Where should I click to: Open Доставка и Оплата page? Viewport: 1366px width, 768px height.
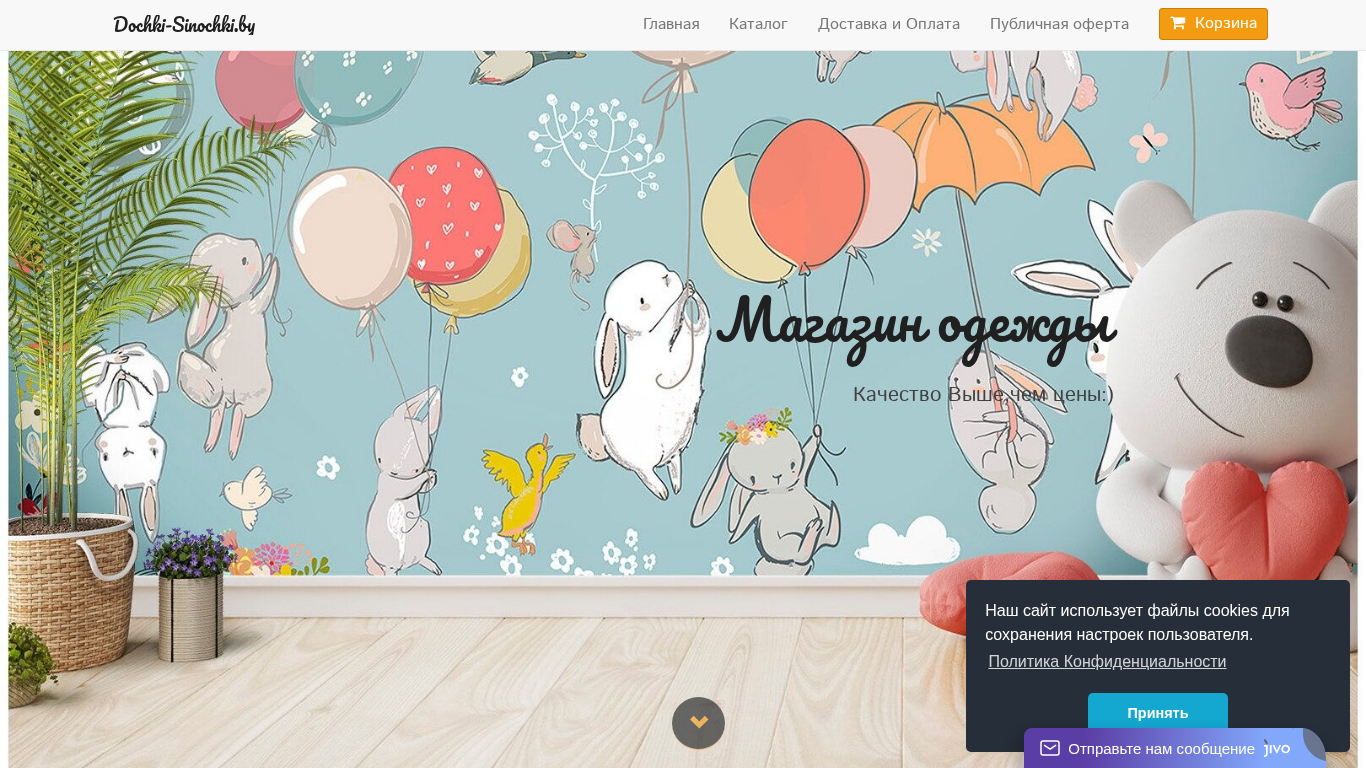coord(888,24)
